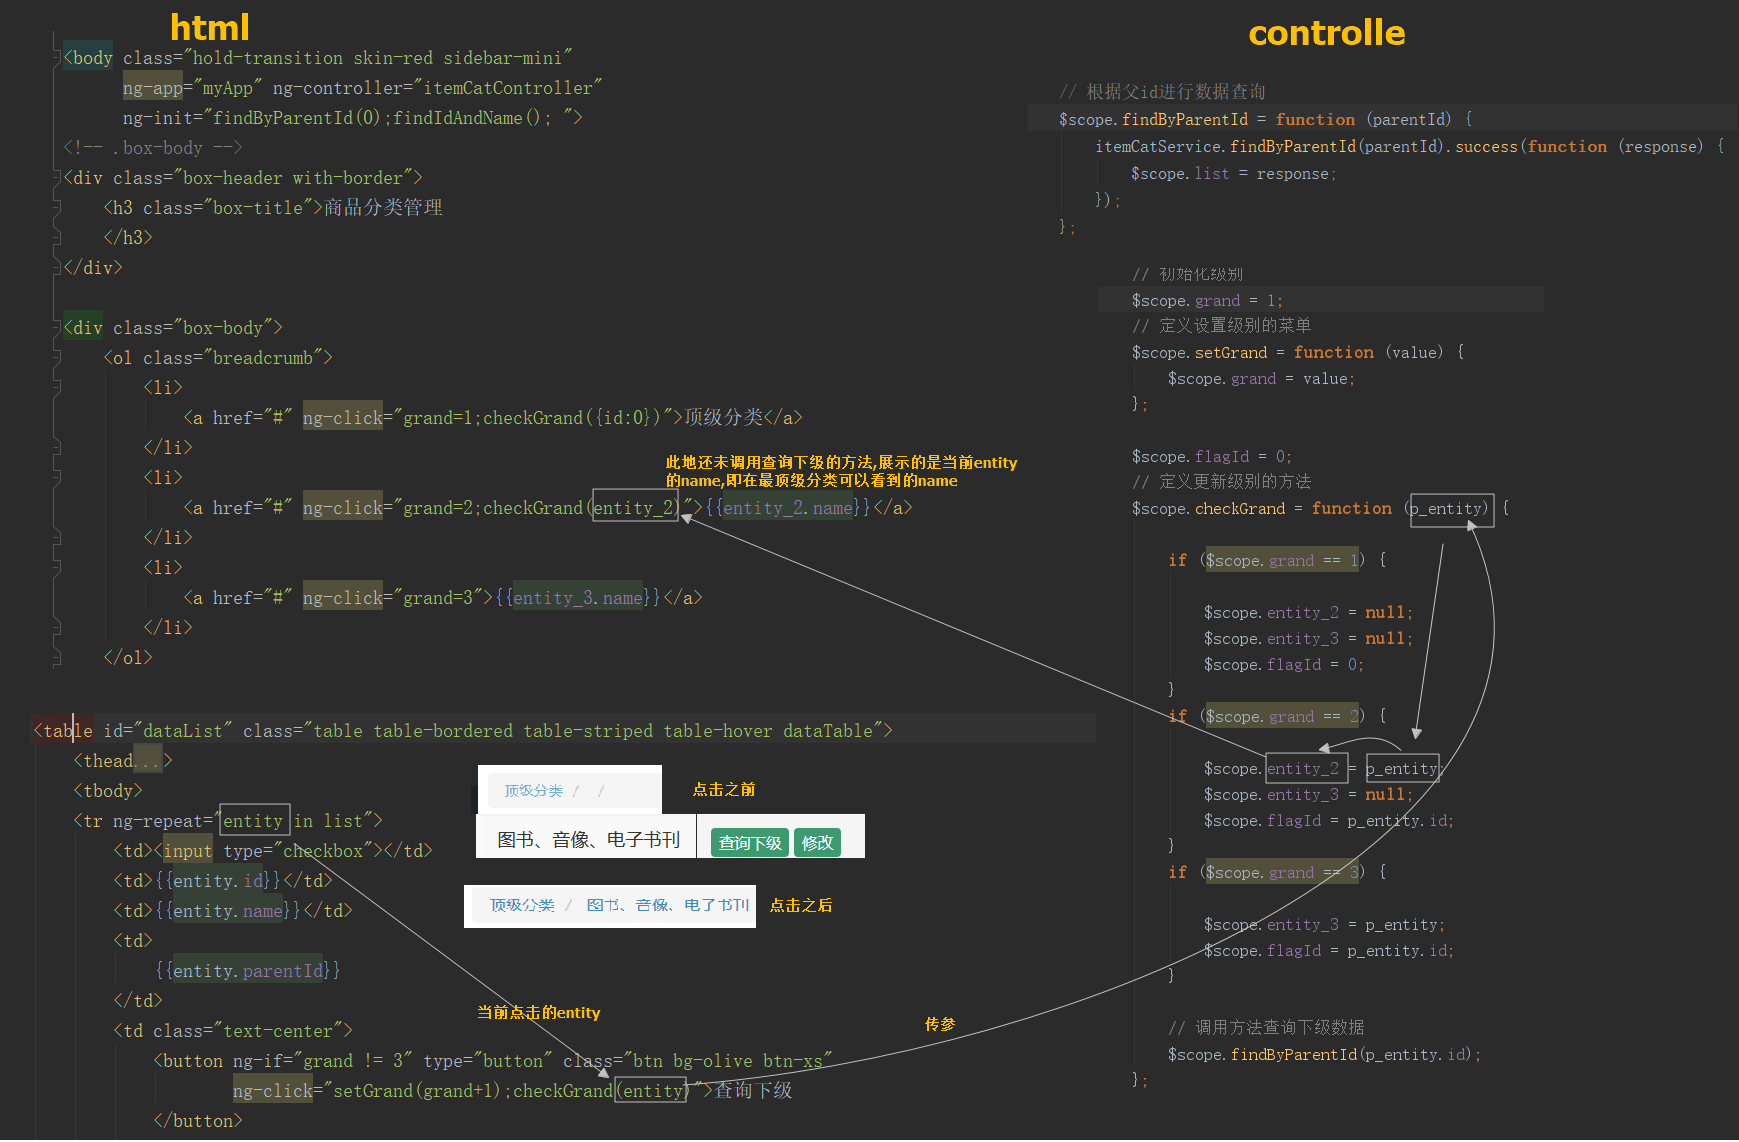This screenshot has height=1142, width=1739.
Task: Click the h3 box-title 商品分类管理 line
Action: [273, 208]
